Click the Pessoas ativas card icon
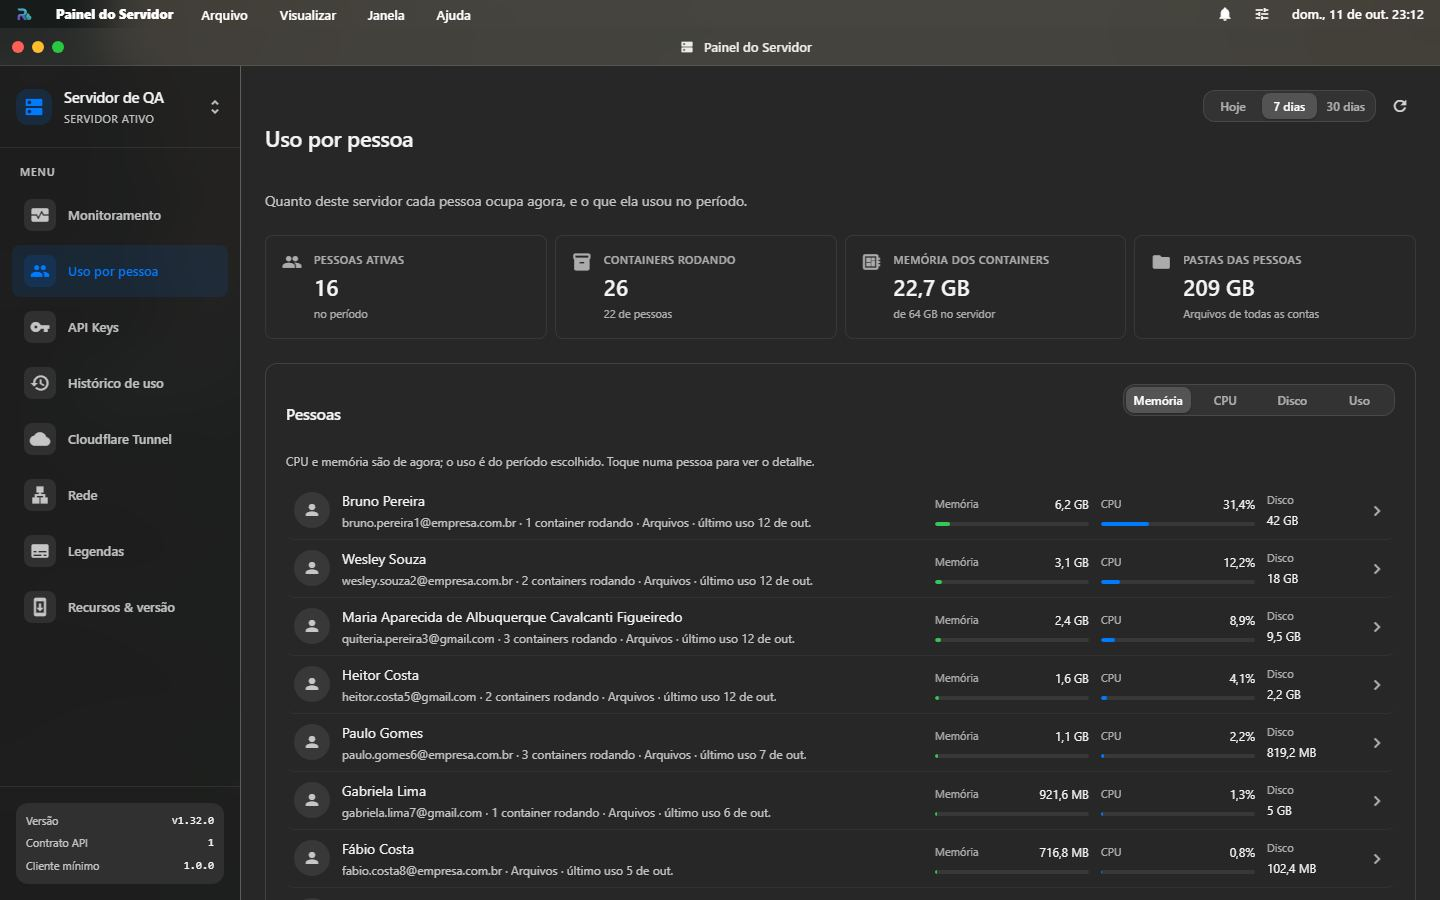The height and width of the screenshot is (900, 1440). coord(292,262)
